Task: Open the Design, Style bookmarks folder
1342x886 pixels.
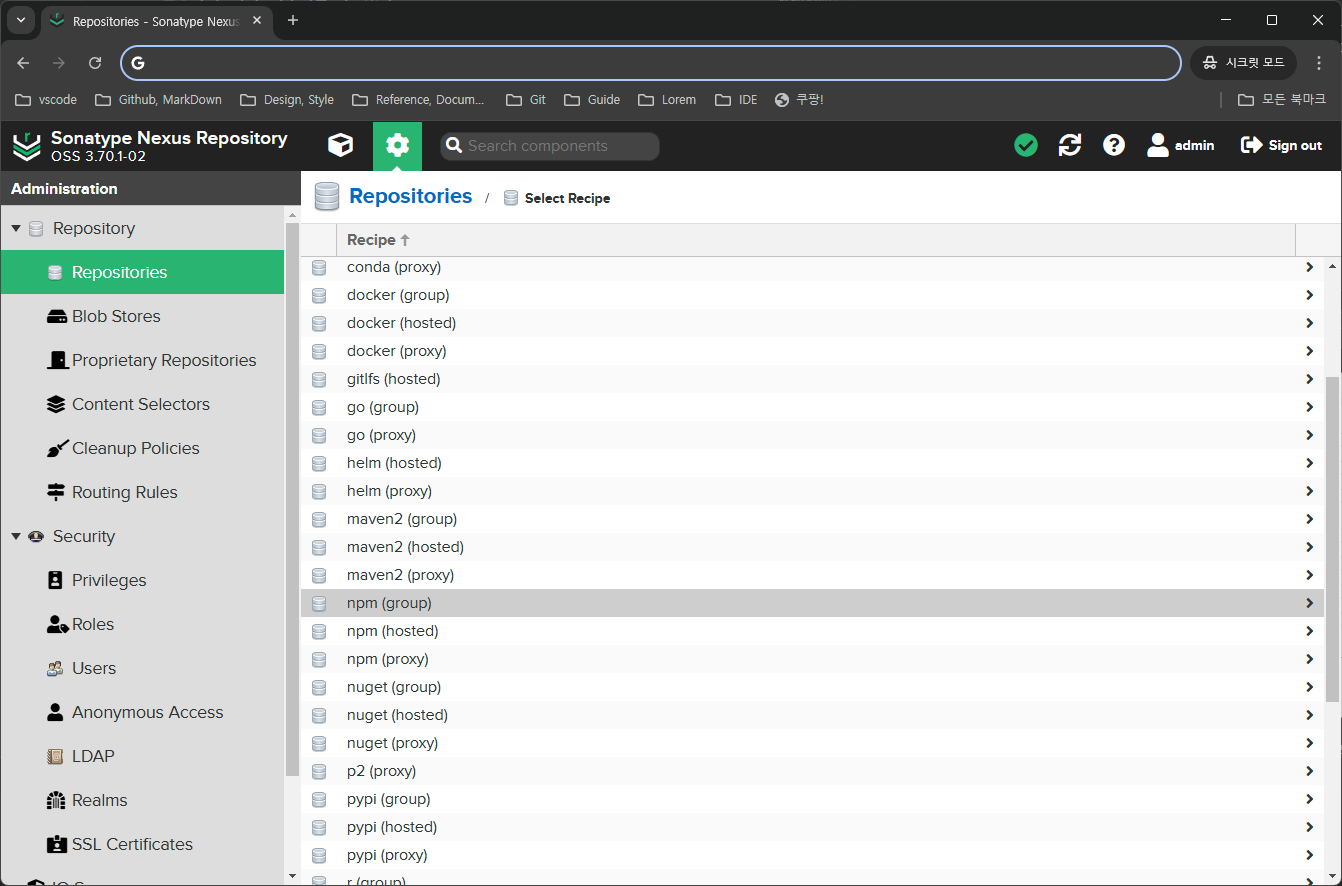Action: tap(287, 100)
